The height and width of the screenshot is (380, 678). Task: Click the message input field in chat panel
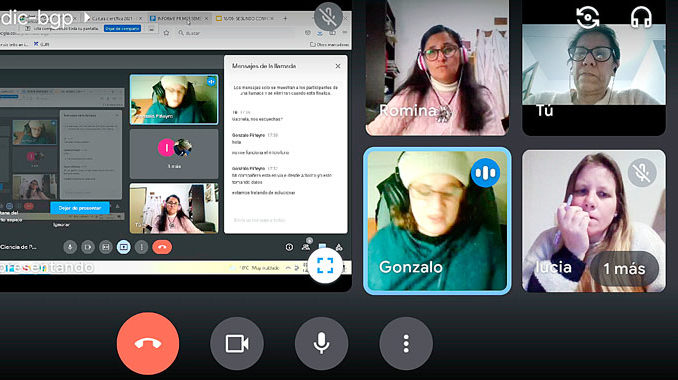[x=285, y=220]
